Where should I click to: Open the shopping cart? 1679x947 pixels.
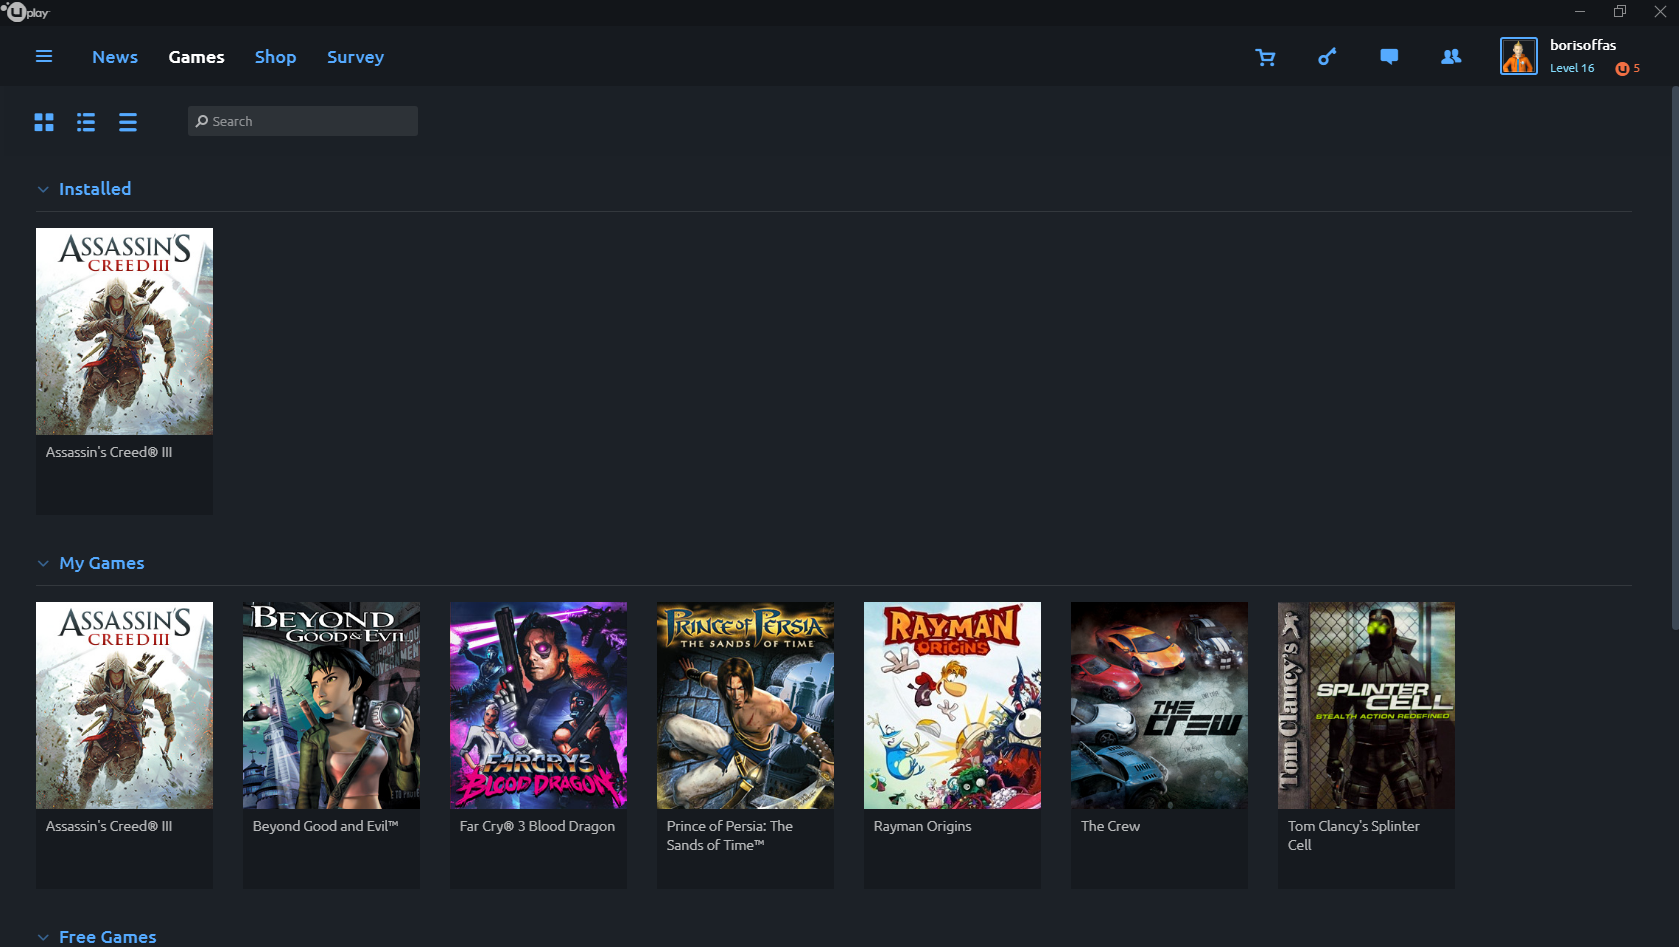(x=1265, y=57)
